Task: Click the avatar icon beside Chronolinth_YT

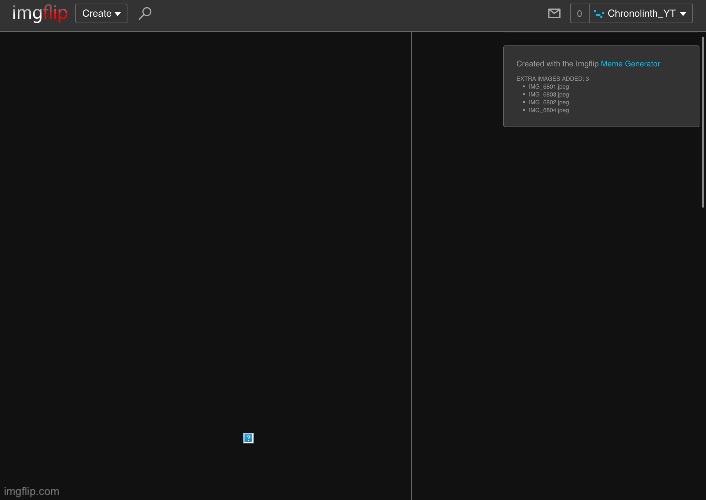Action: (x=599, y=14)
